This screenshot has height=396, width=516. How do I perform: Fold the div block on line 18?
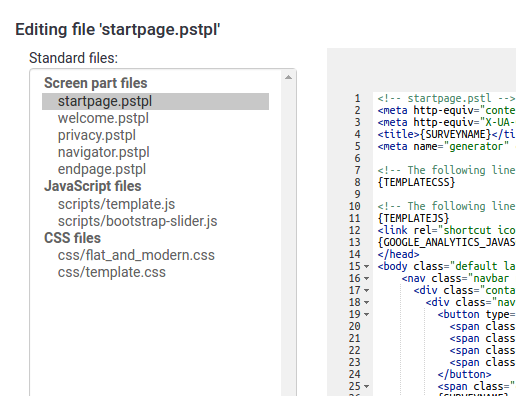tap(366, 302)
